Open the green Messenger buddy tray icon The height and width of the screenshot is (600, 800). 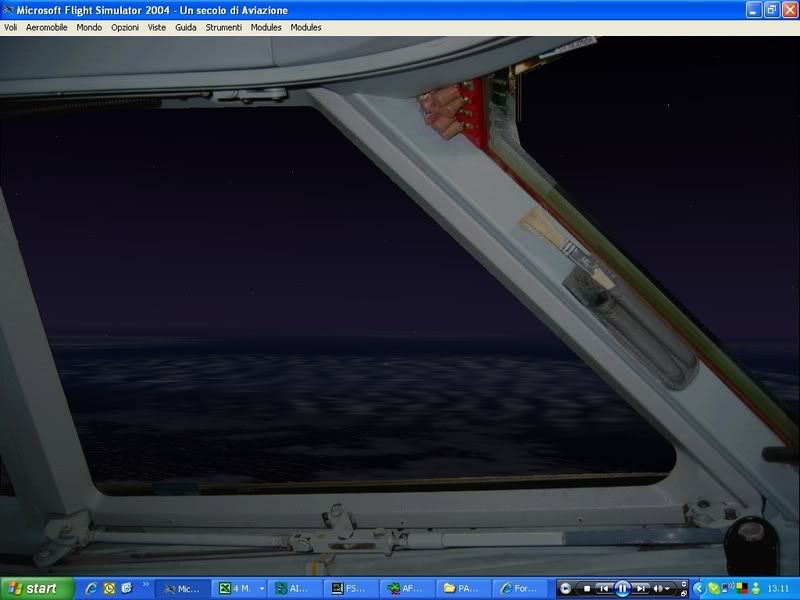756,589
